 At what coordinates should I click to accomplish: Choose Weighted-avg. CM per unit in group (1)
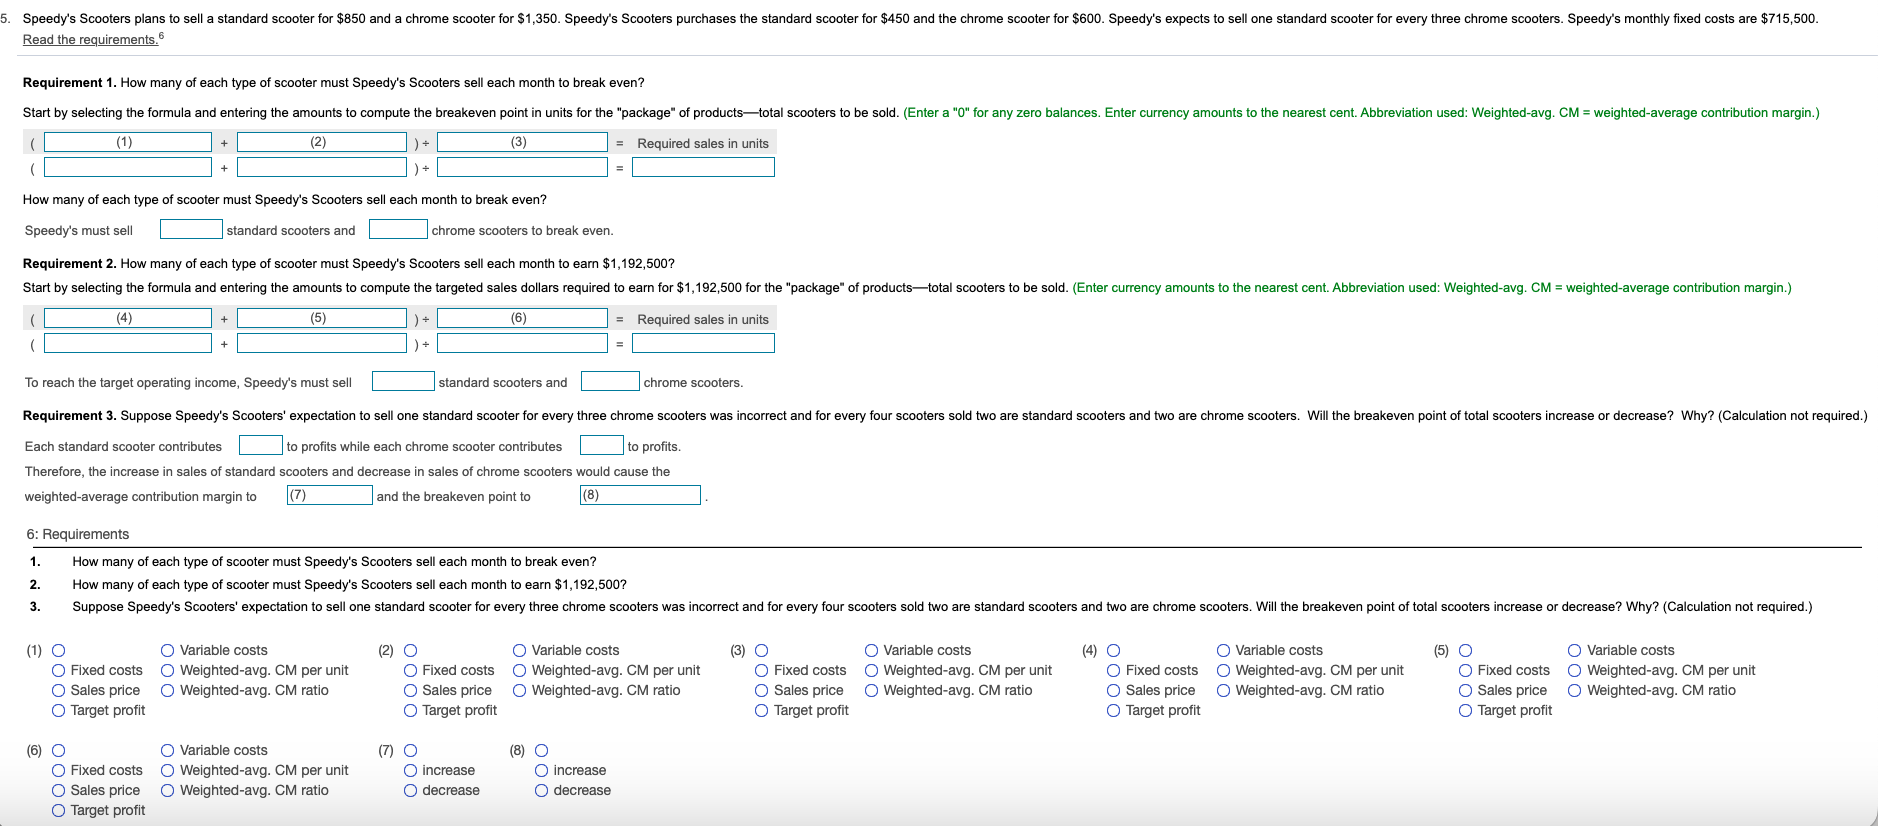pyautogui.click(x=168, y=671)
